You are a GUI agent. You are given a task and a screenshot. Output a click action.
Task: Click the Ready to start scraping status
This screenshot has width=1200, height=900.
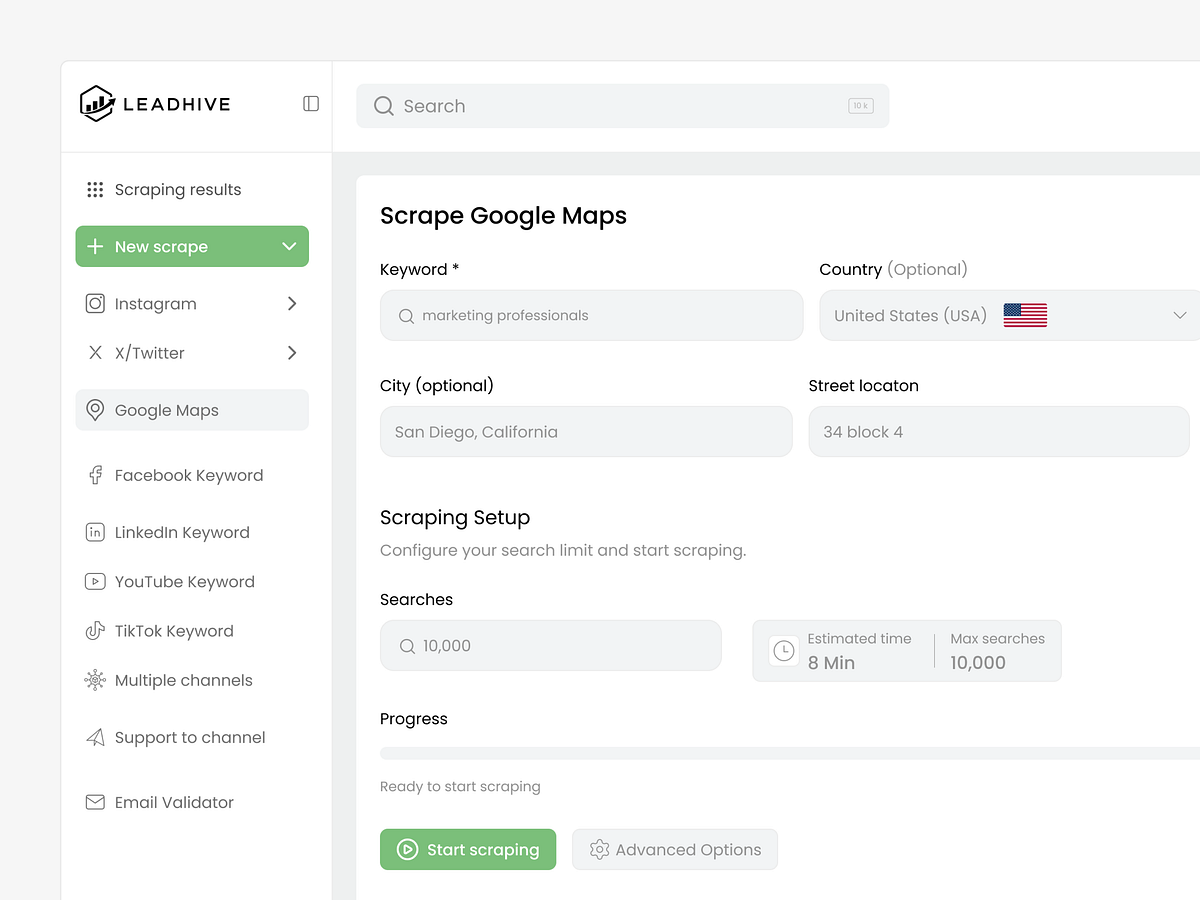coord(460,787)
